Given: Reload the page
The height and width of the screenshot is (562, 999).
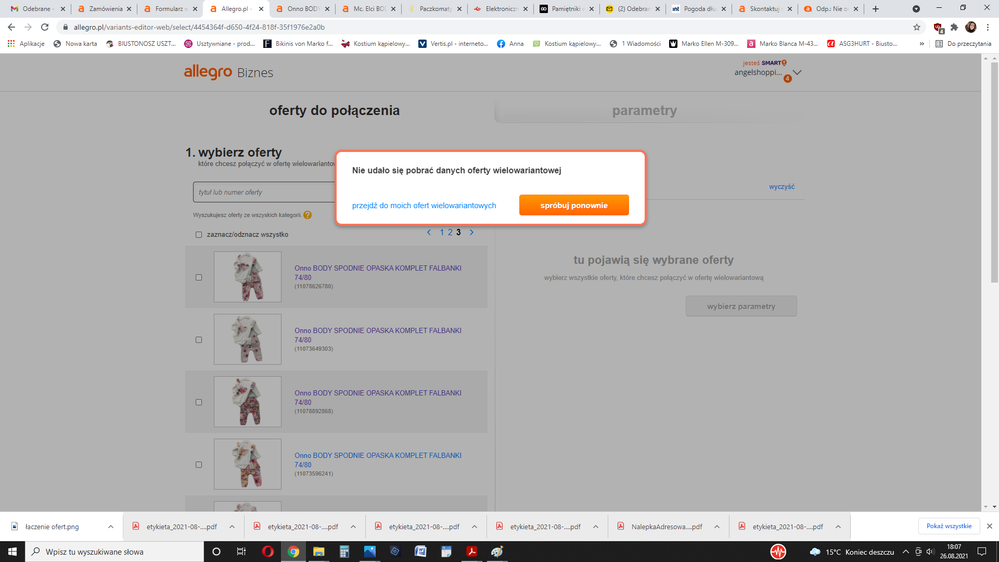Looking at the screenshot, I should coord(45,27).
